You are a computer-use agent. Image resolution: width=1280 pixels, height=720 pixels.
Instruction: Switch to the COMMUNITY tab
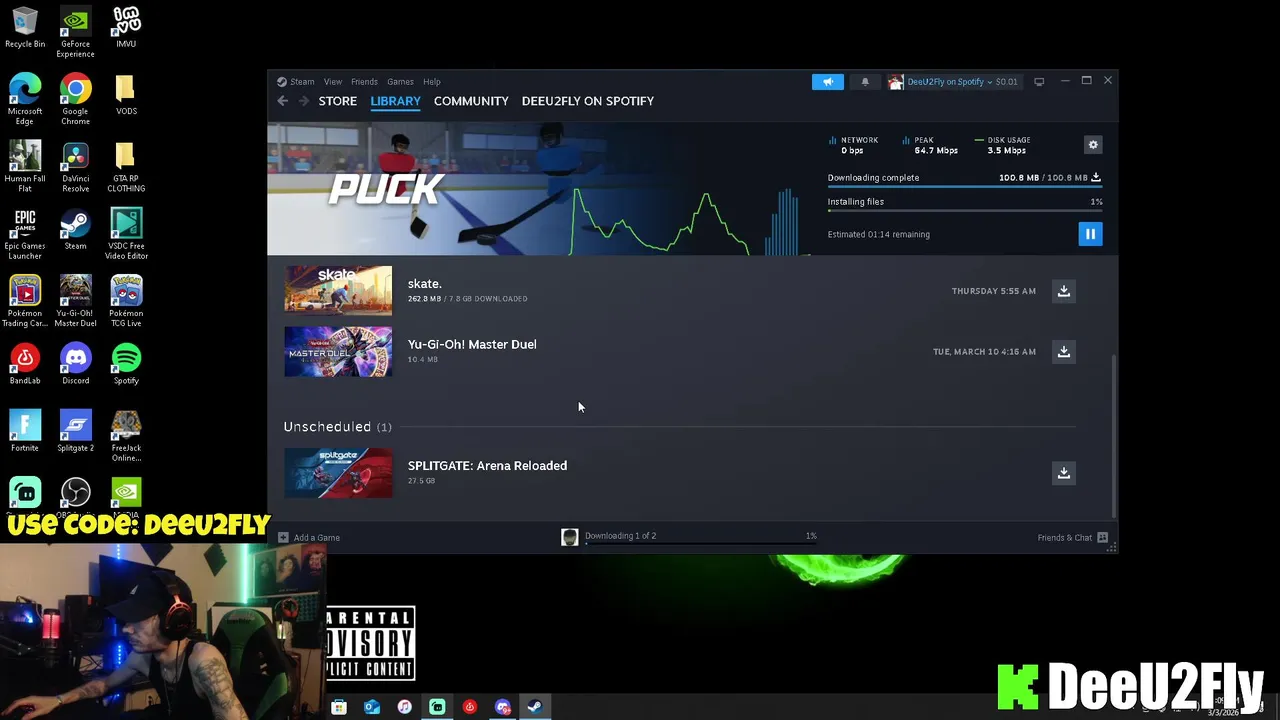point(471,101)
